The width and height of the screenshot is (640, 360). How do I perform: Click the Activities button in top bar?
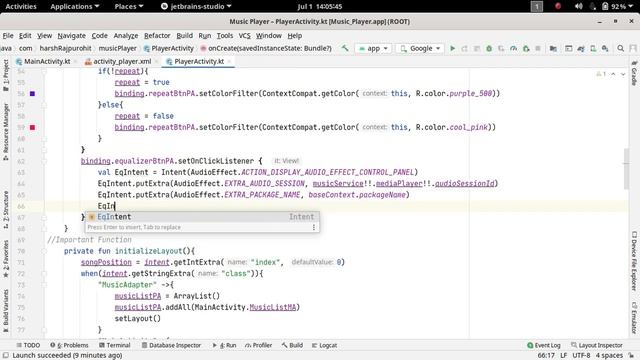(x=21, y=6)
